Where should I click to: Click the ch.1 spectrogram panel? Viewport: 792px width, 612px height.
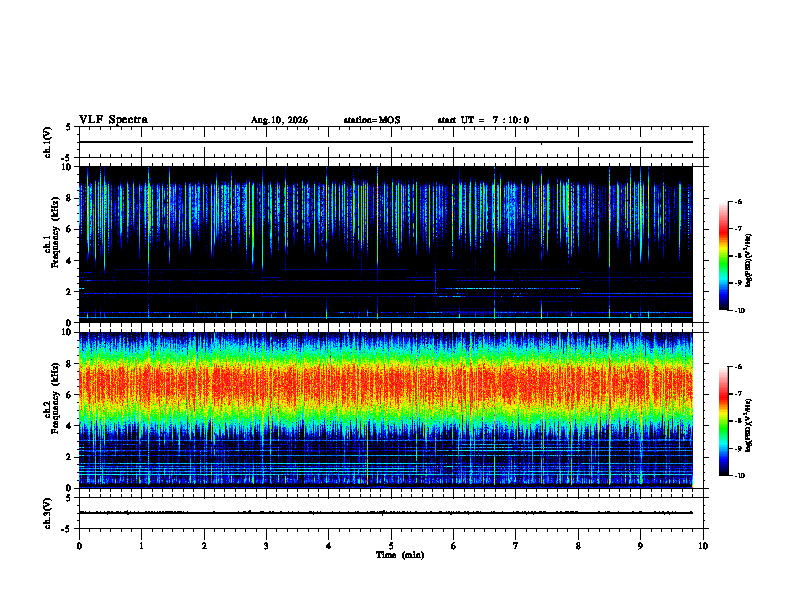pos(385,244)
